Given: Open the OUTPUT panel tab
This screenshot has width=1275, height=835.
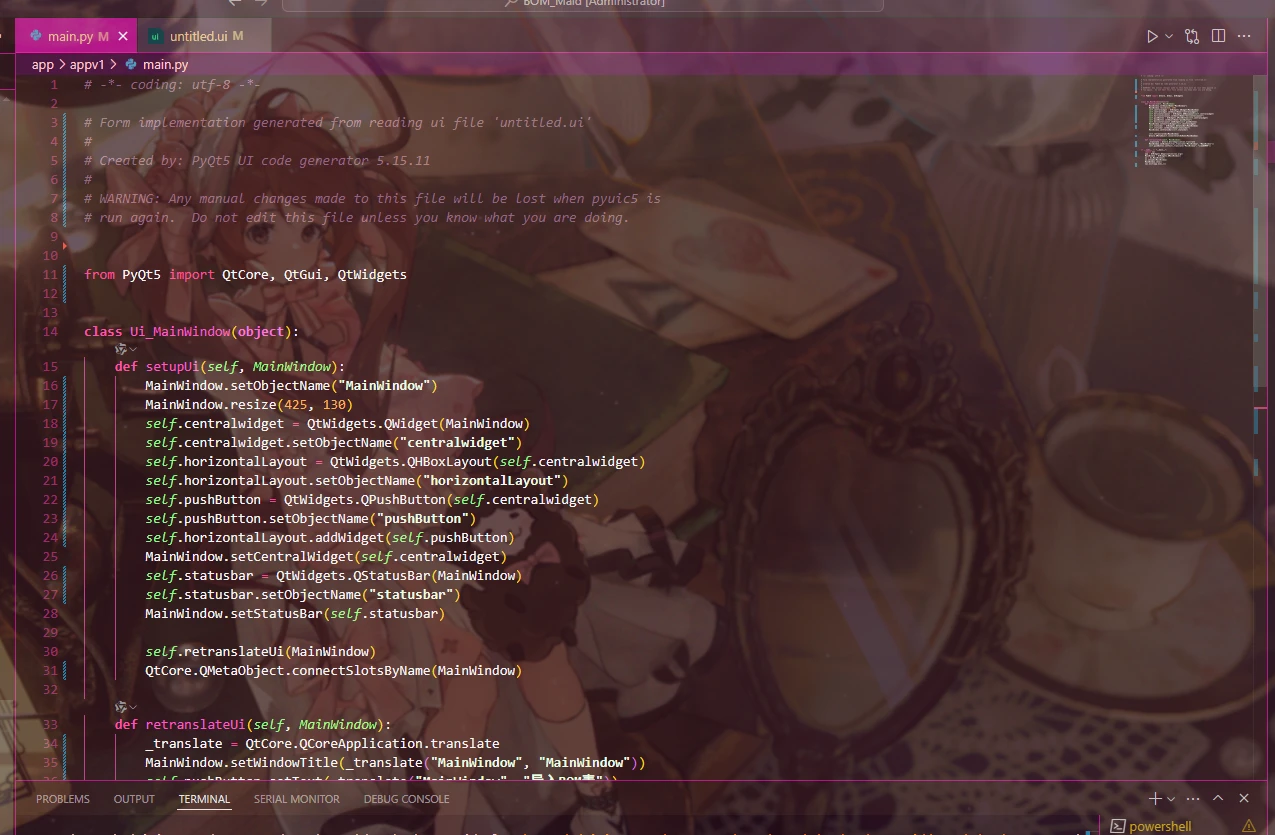Looking at the screenshot, I should tap(134, 799).
